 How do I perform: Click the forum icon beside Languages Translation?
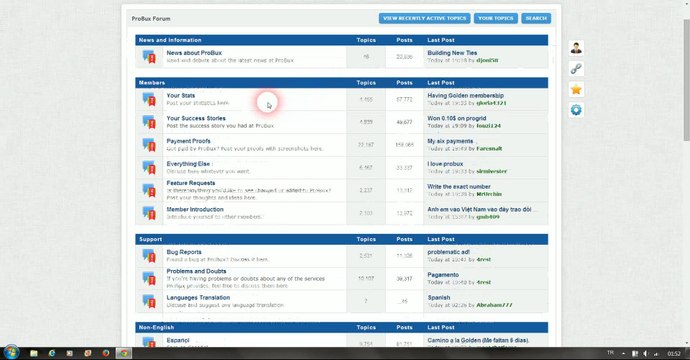pos(149,301)
